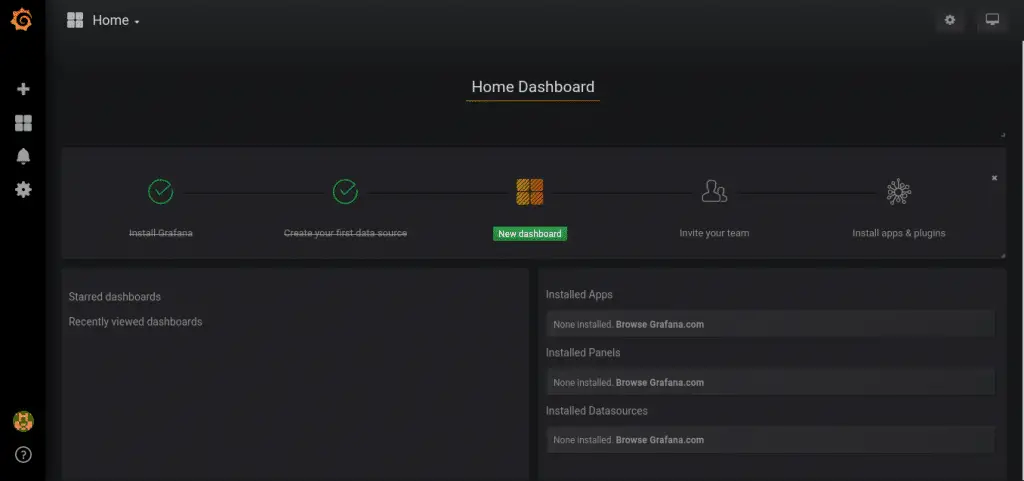Browse Grafana.com under Installed Apps
The width and height of the screenshot is (1024, 481).
point(660,324)
